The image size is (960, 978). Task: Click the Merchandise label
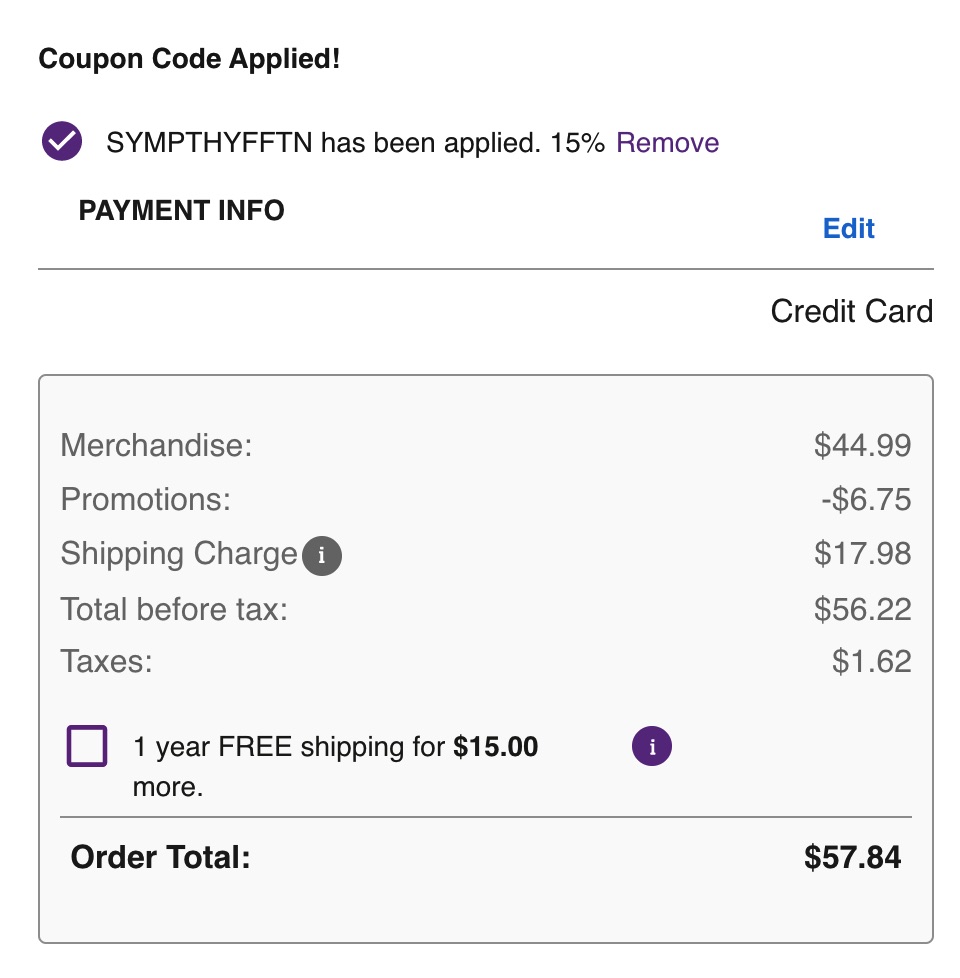click(x=156, y=445)
